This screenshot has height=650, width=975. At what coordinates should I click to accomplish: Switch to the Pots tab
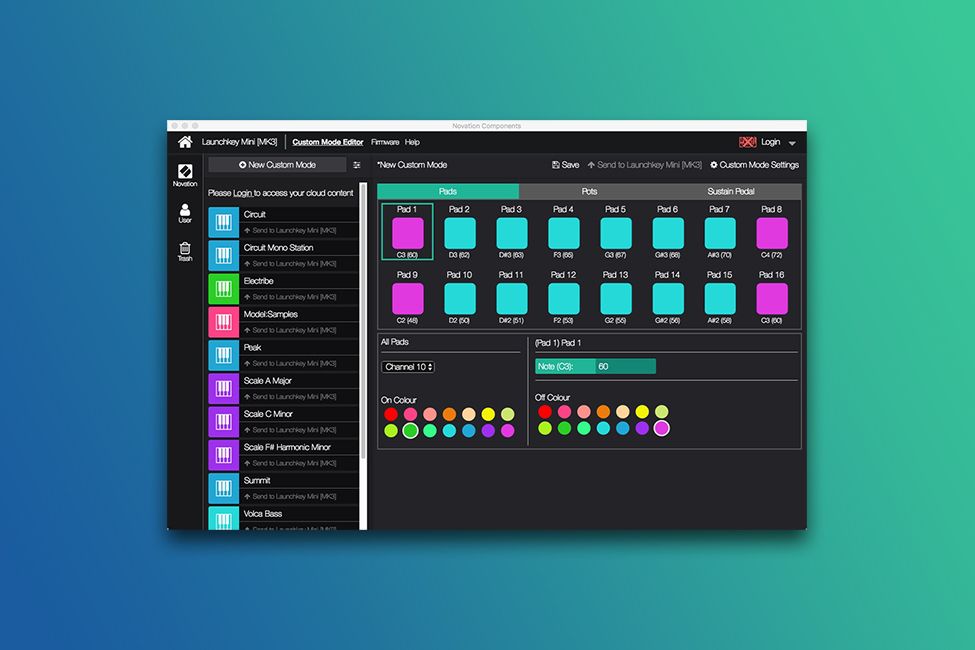point(589,191)
